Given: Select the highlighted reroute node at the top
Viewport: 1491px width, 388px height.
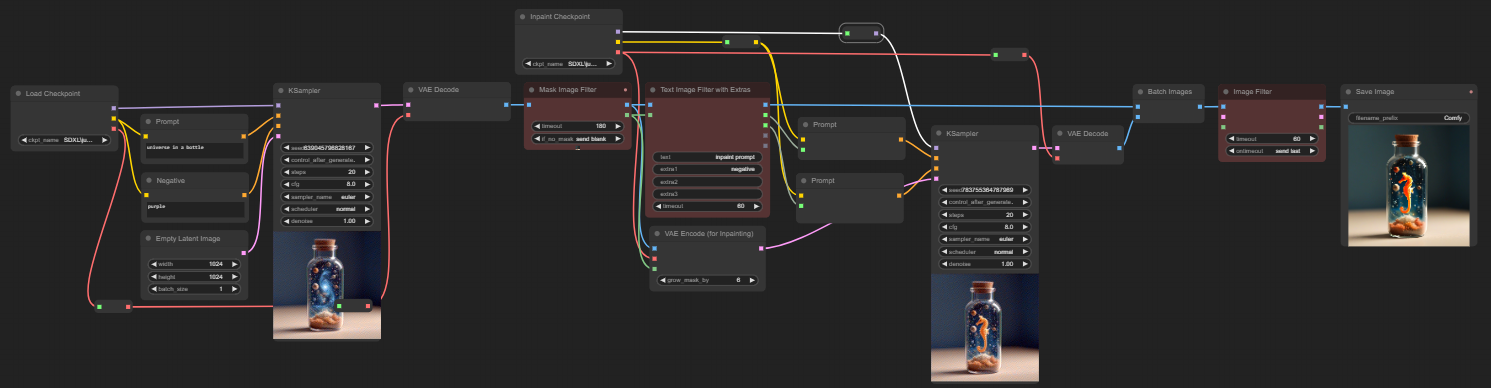Looking at the screenshot, I should click(x=861, y=33).
